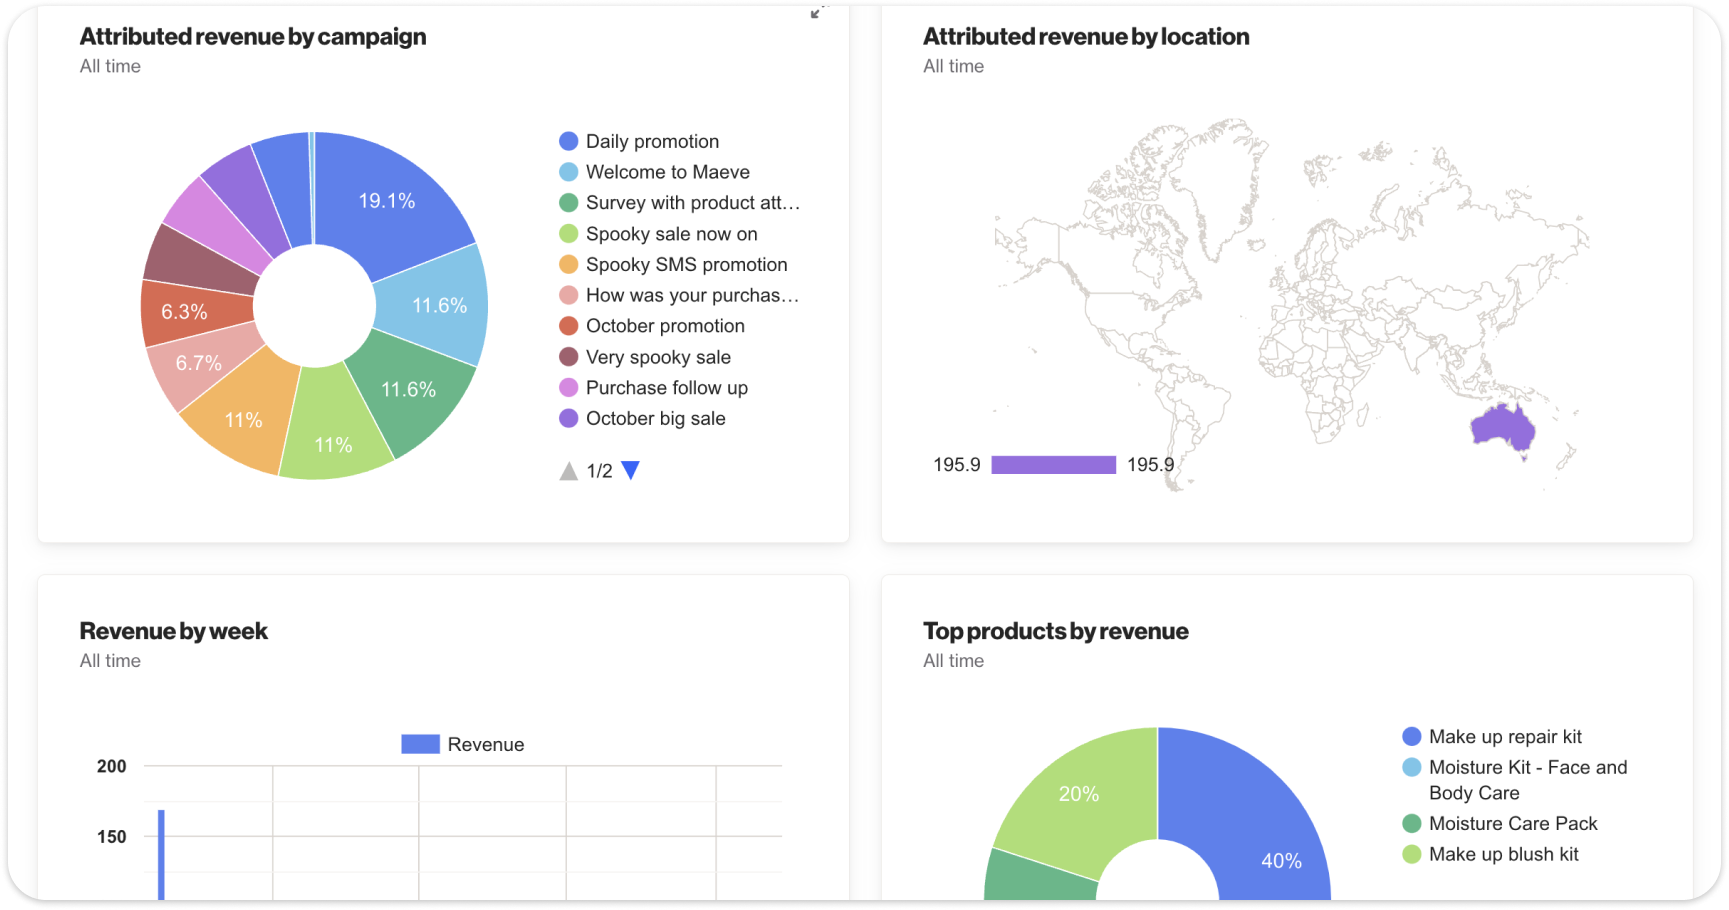Toggle Survey with product att… legend entry

(x=680, y=203)
